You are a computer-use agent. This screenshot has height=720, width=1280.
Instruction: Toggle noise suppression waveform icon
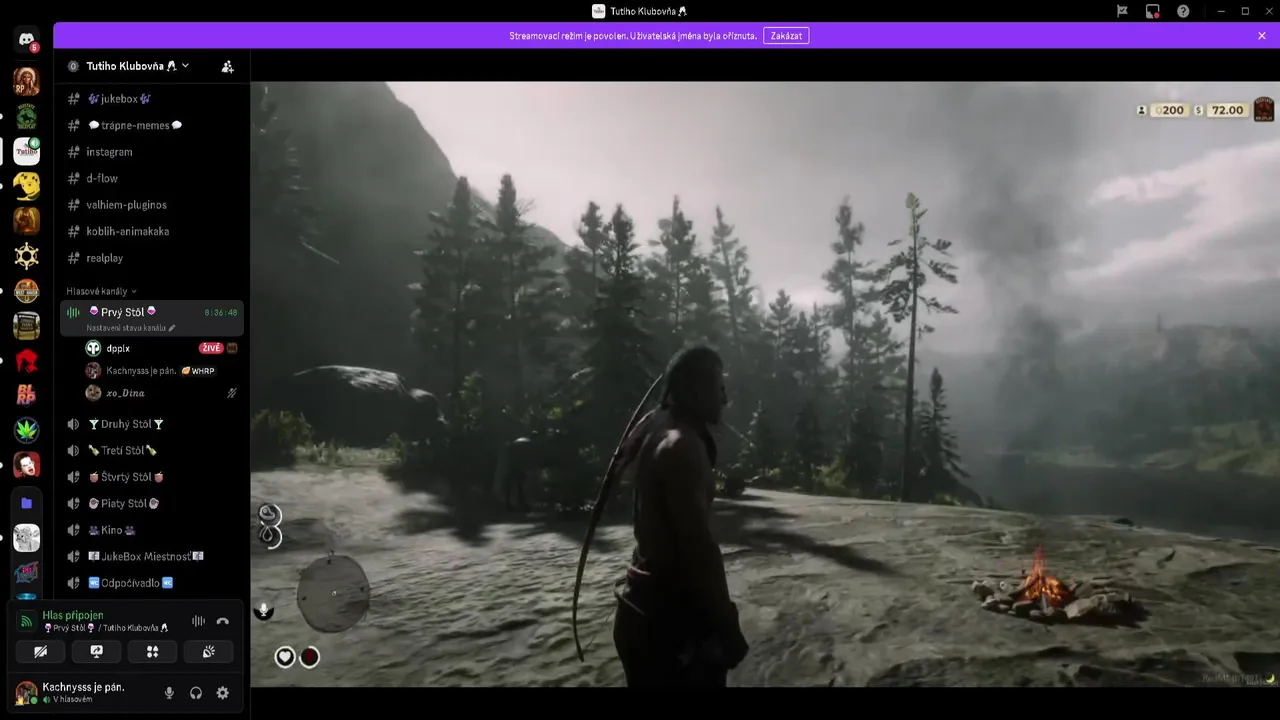click(198, 621)
